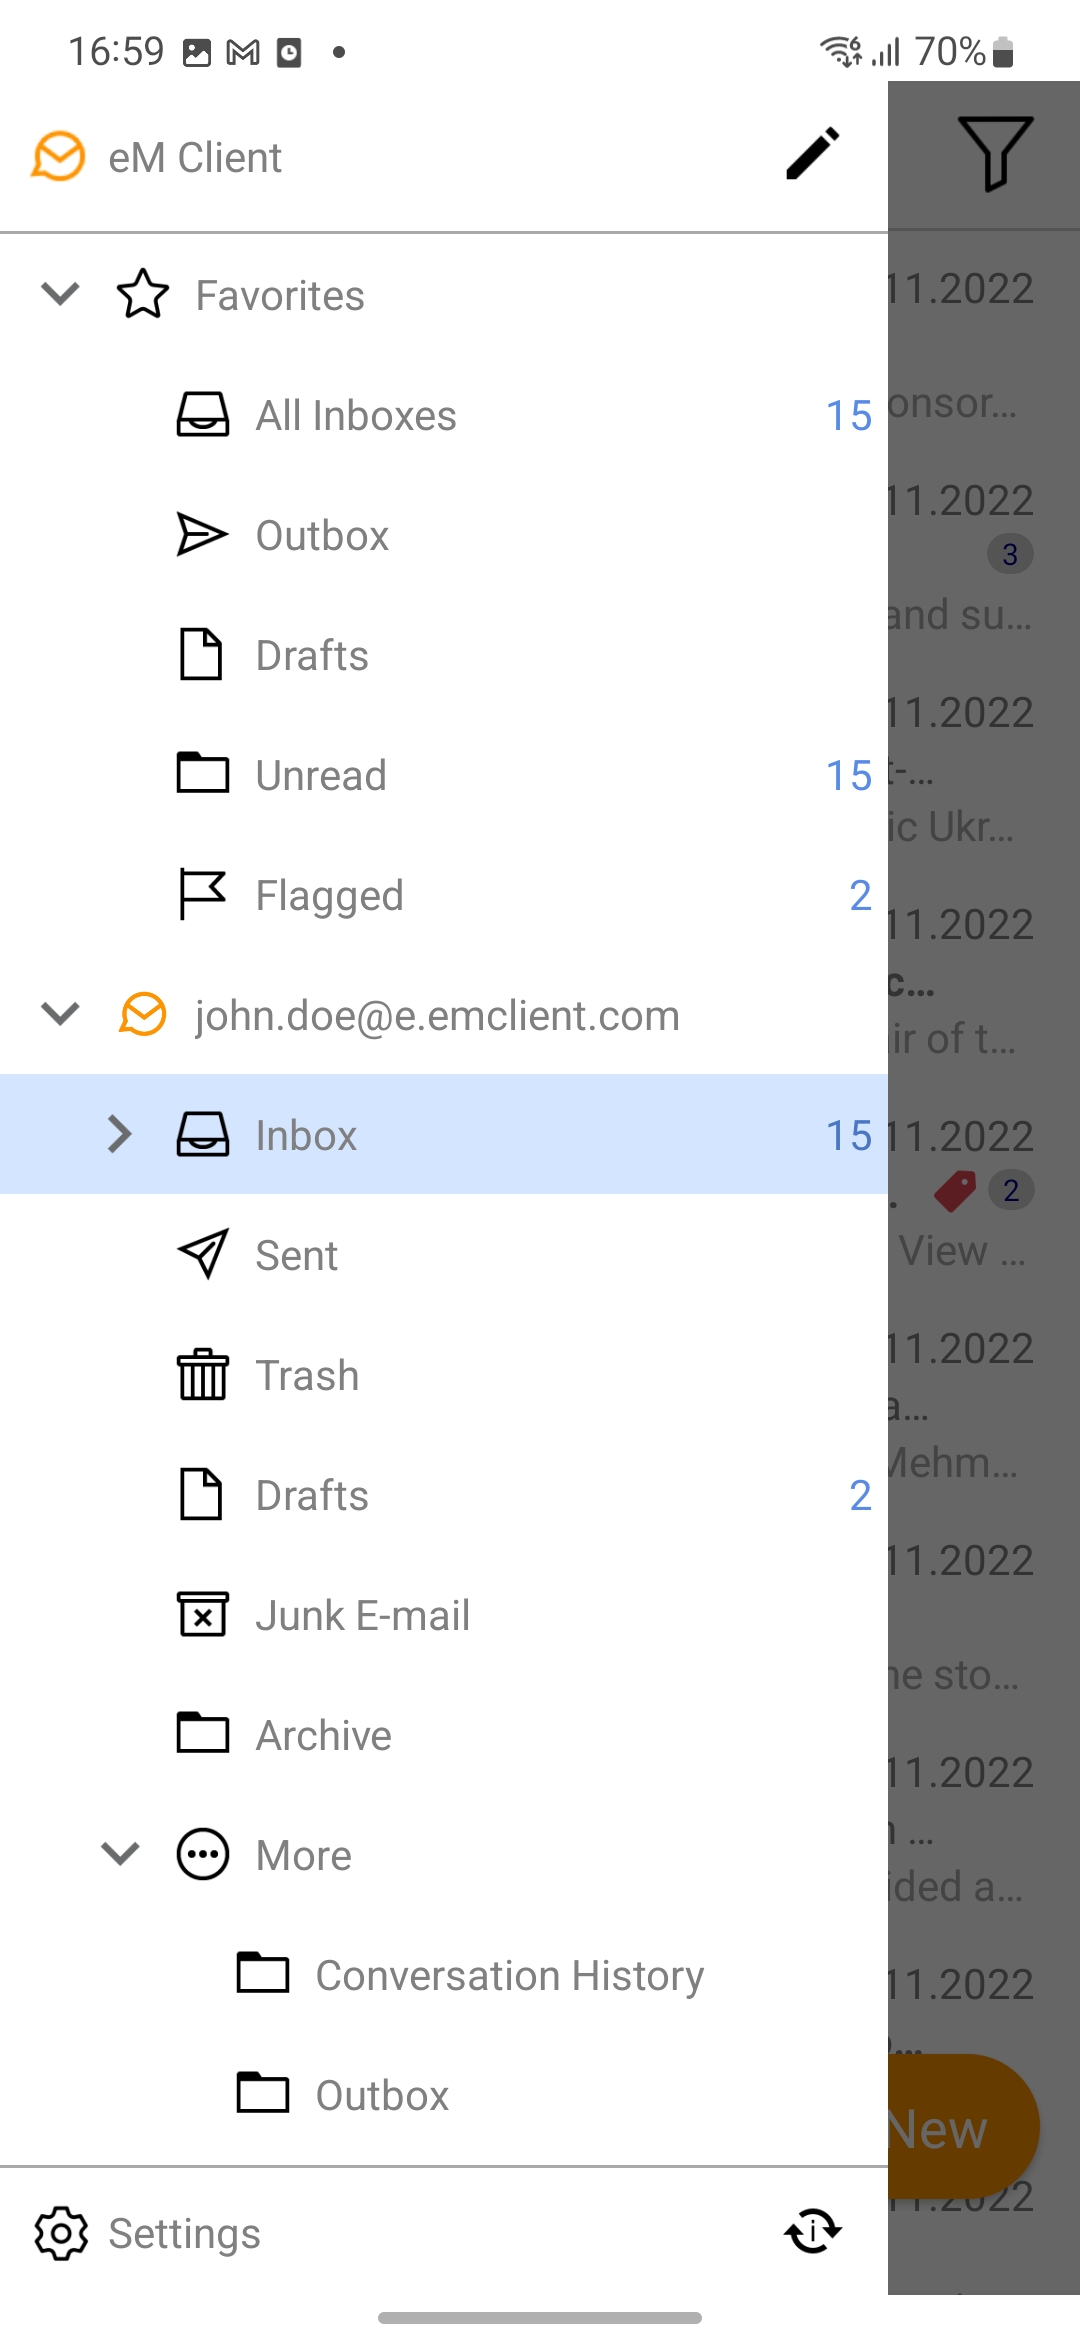This screenshot has width=1080, height=2340.
Task: Tap the 16:59 clock in status bar
Action: pyautogui.click(x=116, y=51)
